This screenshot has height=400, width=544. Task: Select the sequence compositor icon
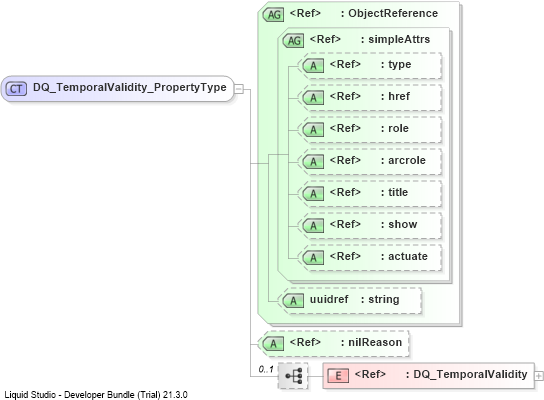click(x=294, y=376)
